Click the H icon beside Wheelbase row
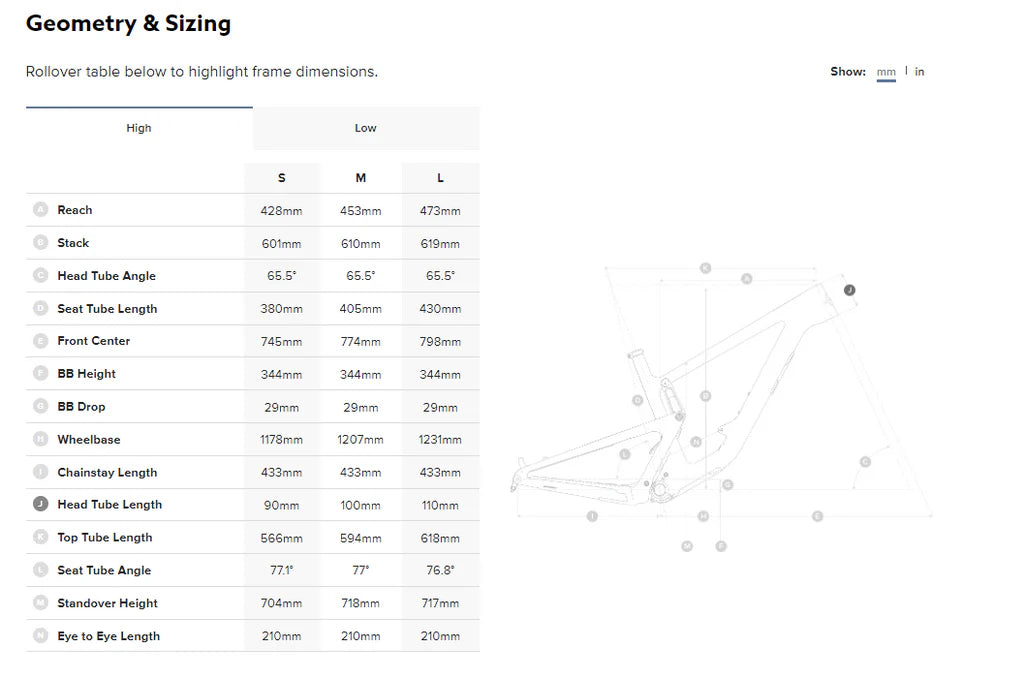 point(41,439)
